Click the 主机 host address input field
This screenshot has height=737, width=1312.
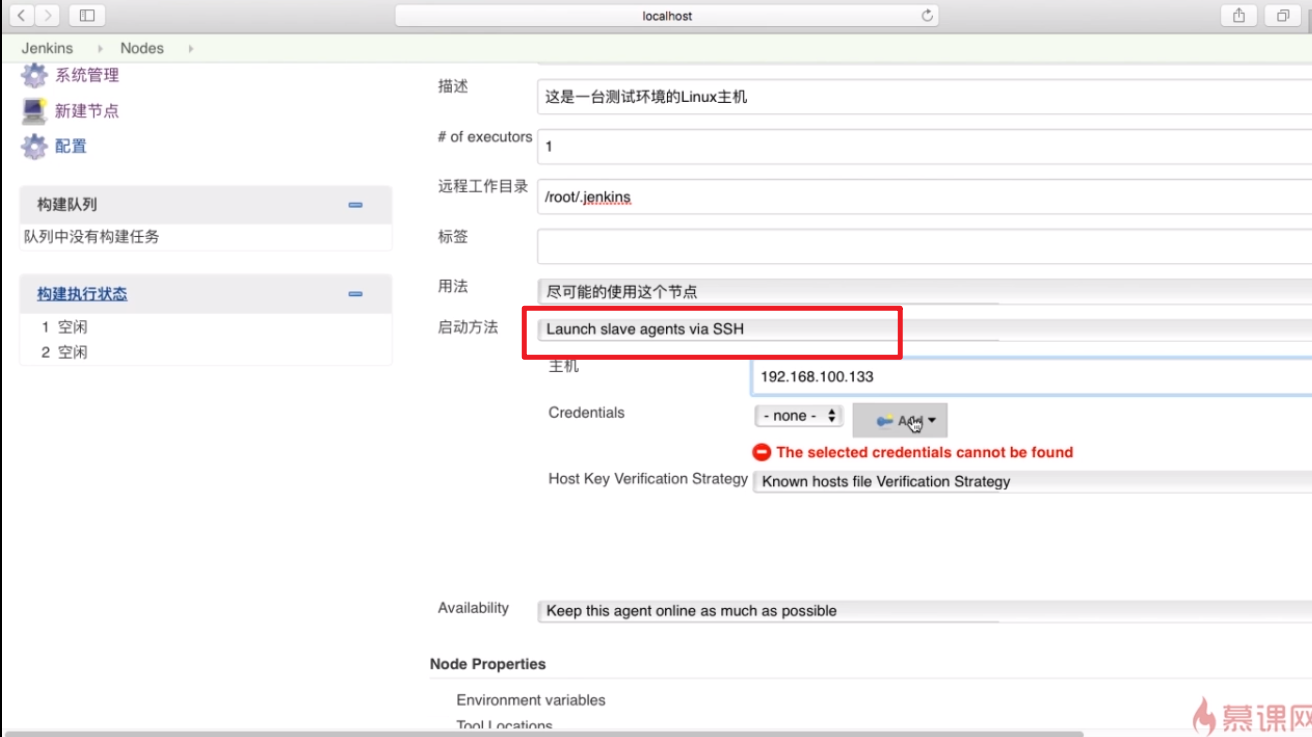[x=1000, y=377]
